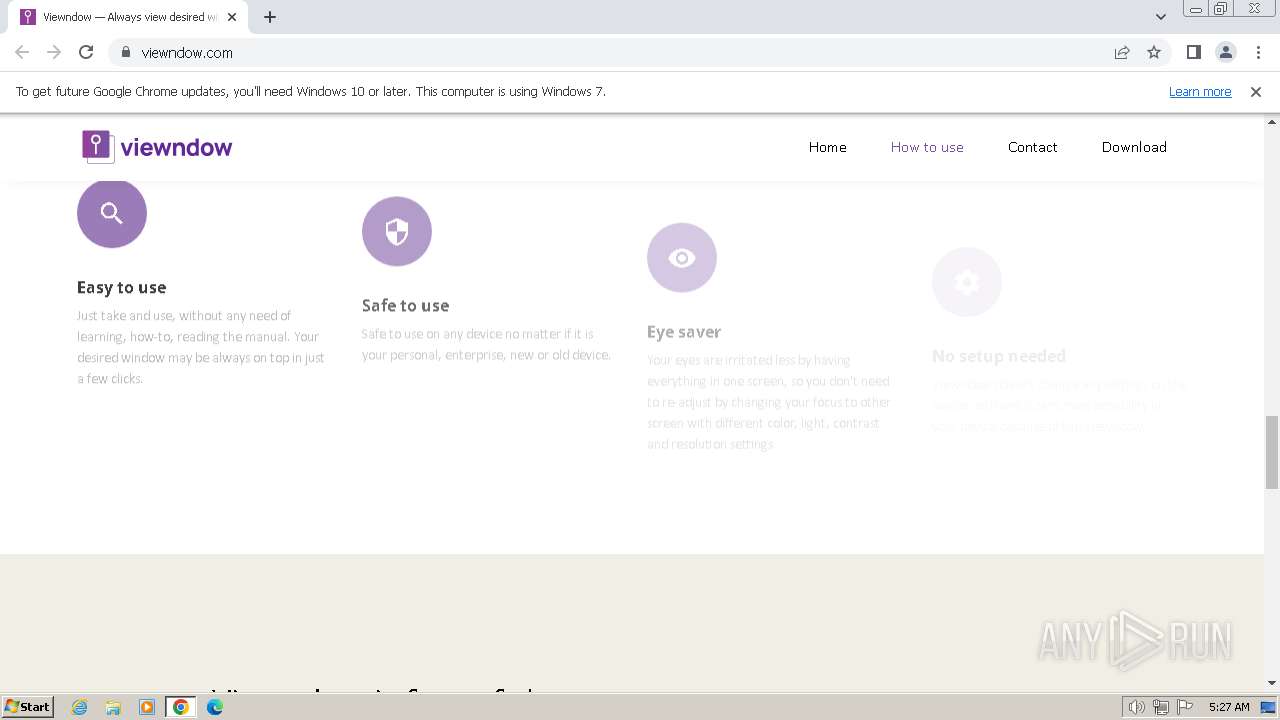Open the Windows Start button

tap(27, 706)
